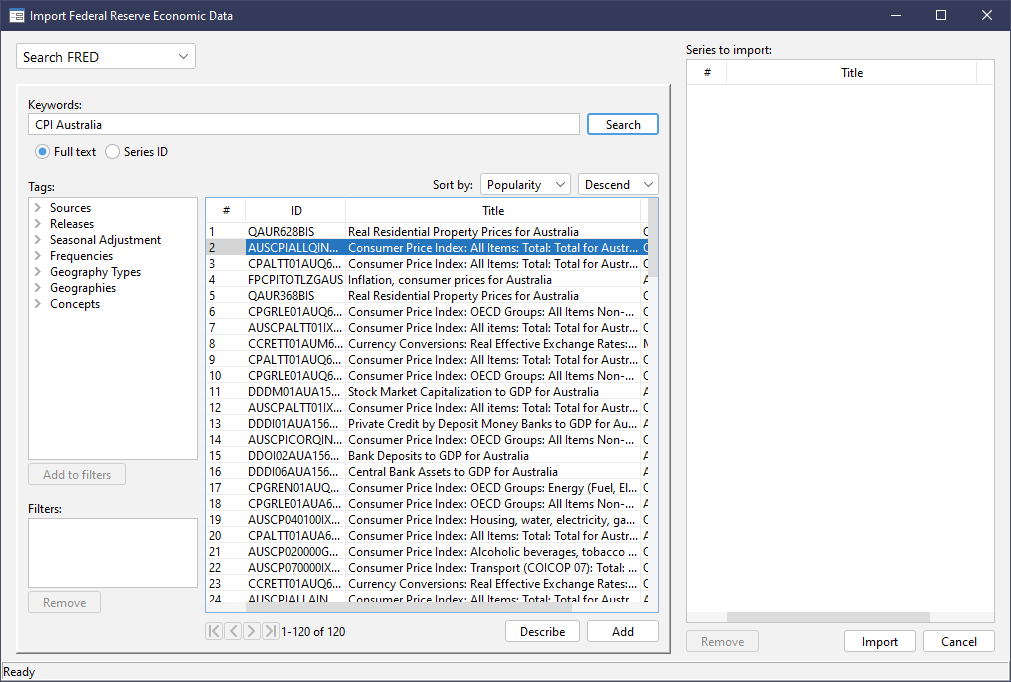Select the Sources tag
The height and width of the screenshot is (682, 1011).
(x=70, y=208)
